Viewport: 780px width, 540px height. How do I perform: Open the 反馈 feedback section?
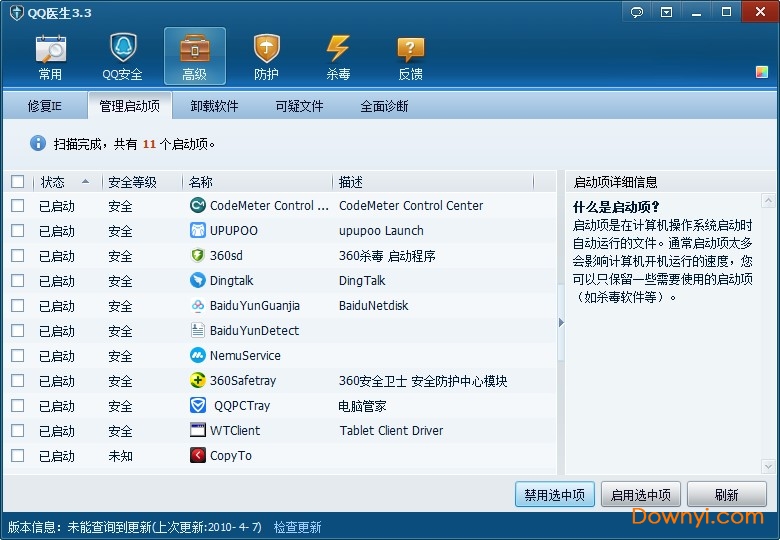[x=410, y=57]
